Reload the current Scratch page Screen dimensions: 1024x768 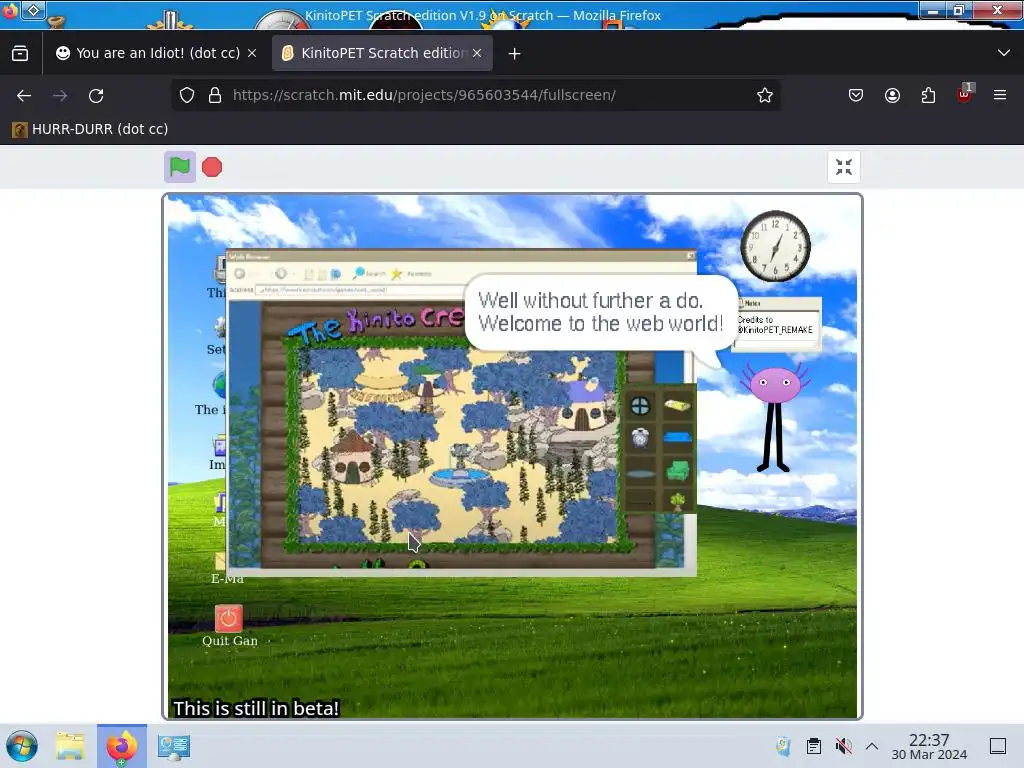coord(96,95)
